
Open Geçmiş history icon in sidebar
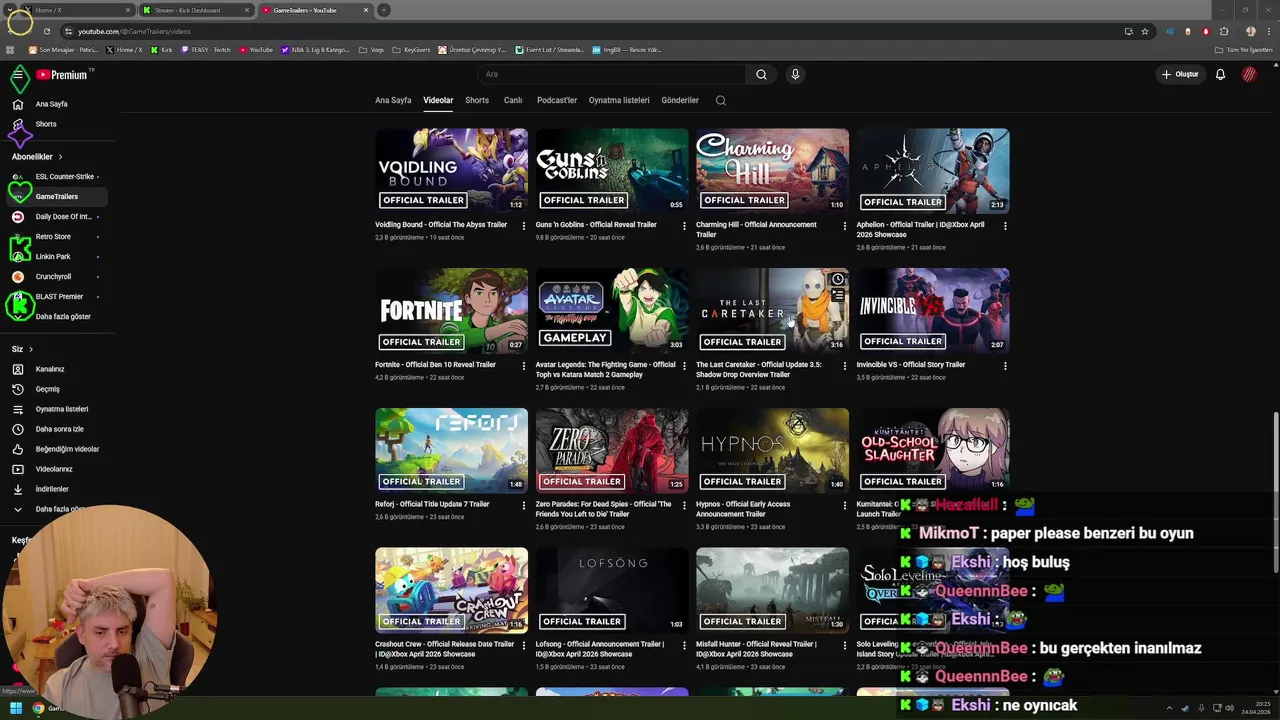point(17,389)
